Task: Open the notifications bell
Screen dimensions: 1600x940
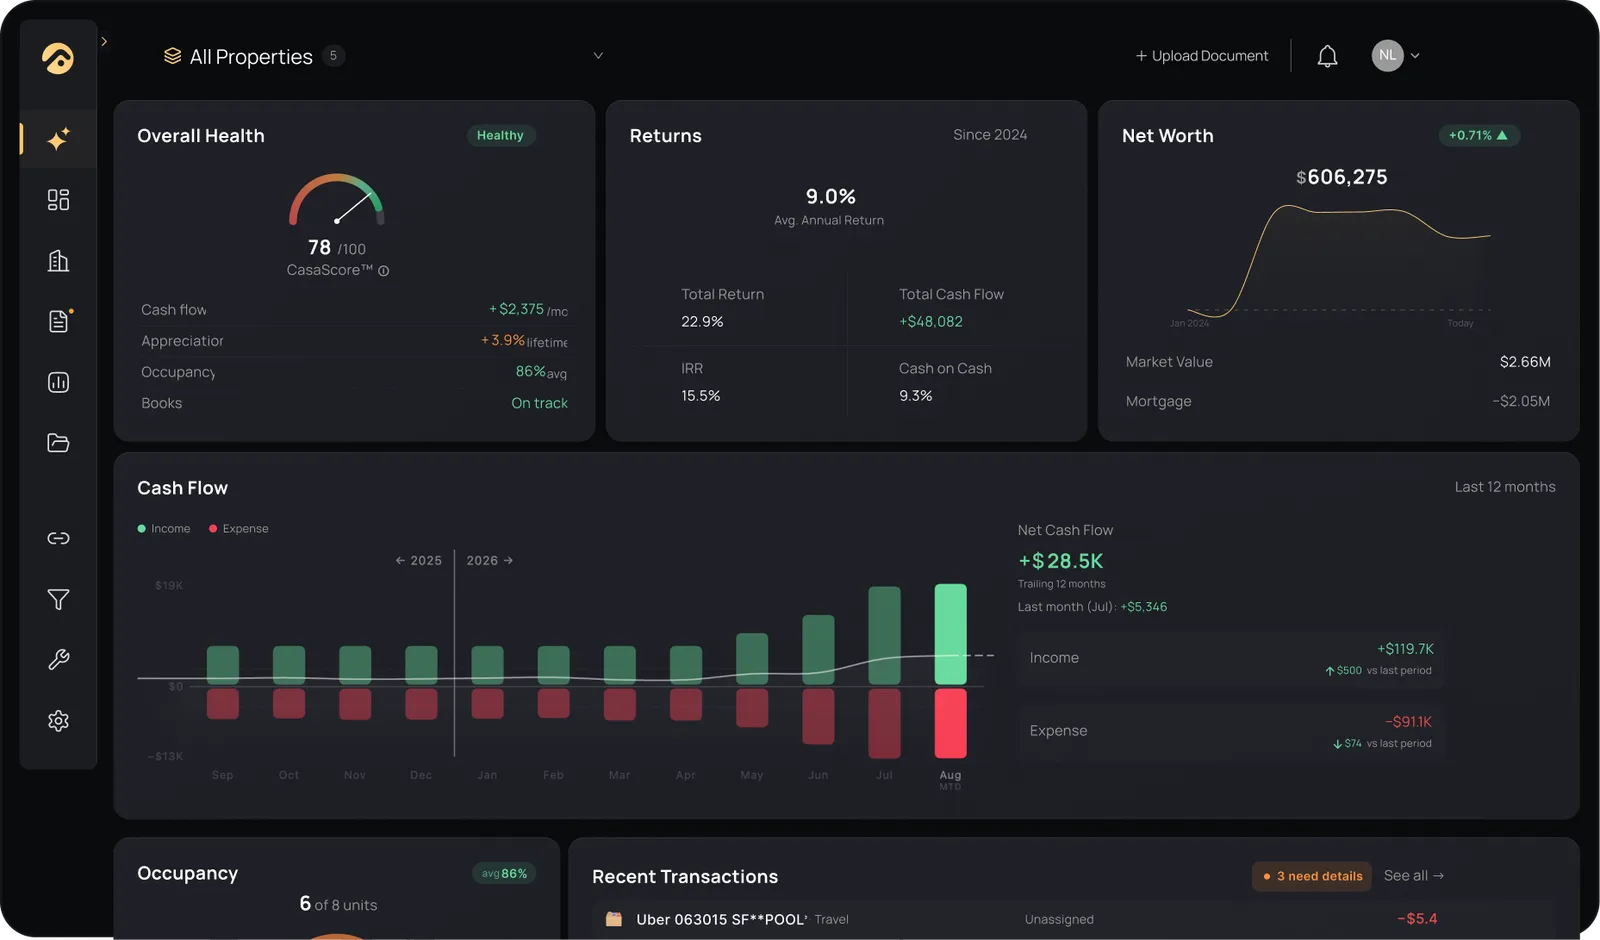Action: click(1327, 56)
